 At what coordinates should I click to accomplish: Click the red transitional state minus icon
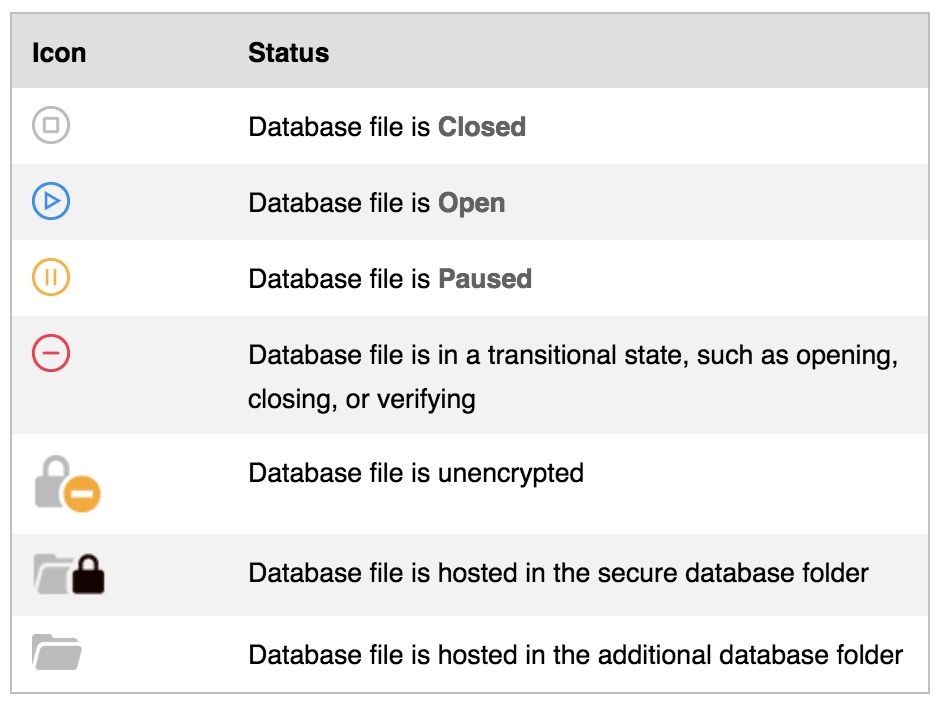51,353
